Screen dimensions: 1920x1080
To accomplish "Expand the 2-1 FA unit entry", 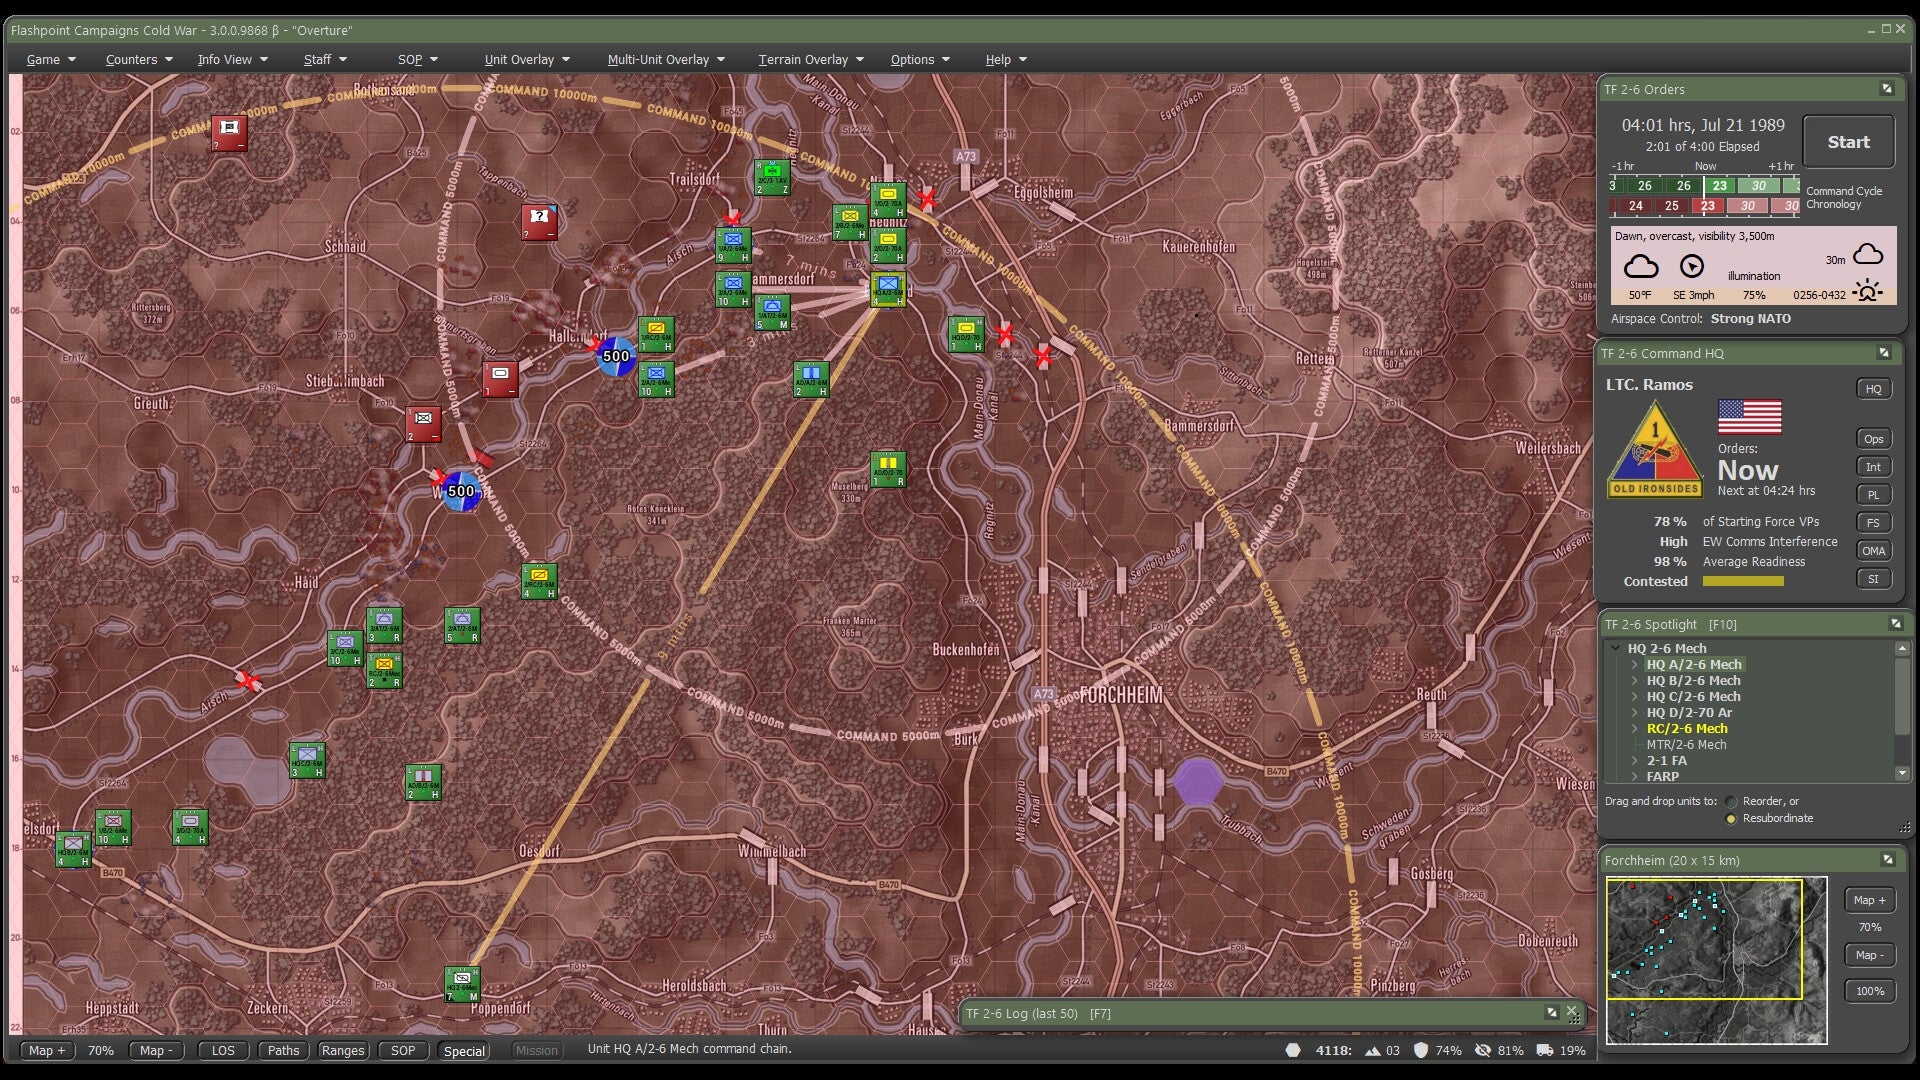I will tap(1635, 761).
